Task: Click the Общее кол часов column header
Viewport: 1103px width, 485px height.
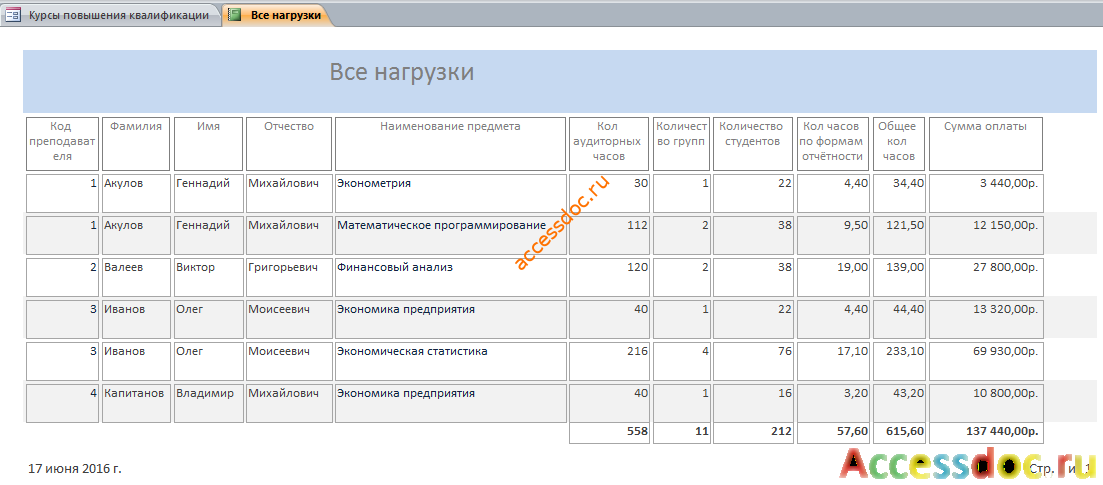Action: pos(898,144)
